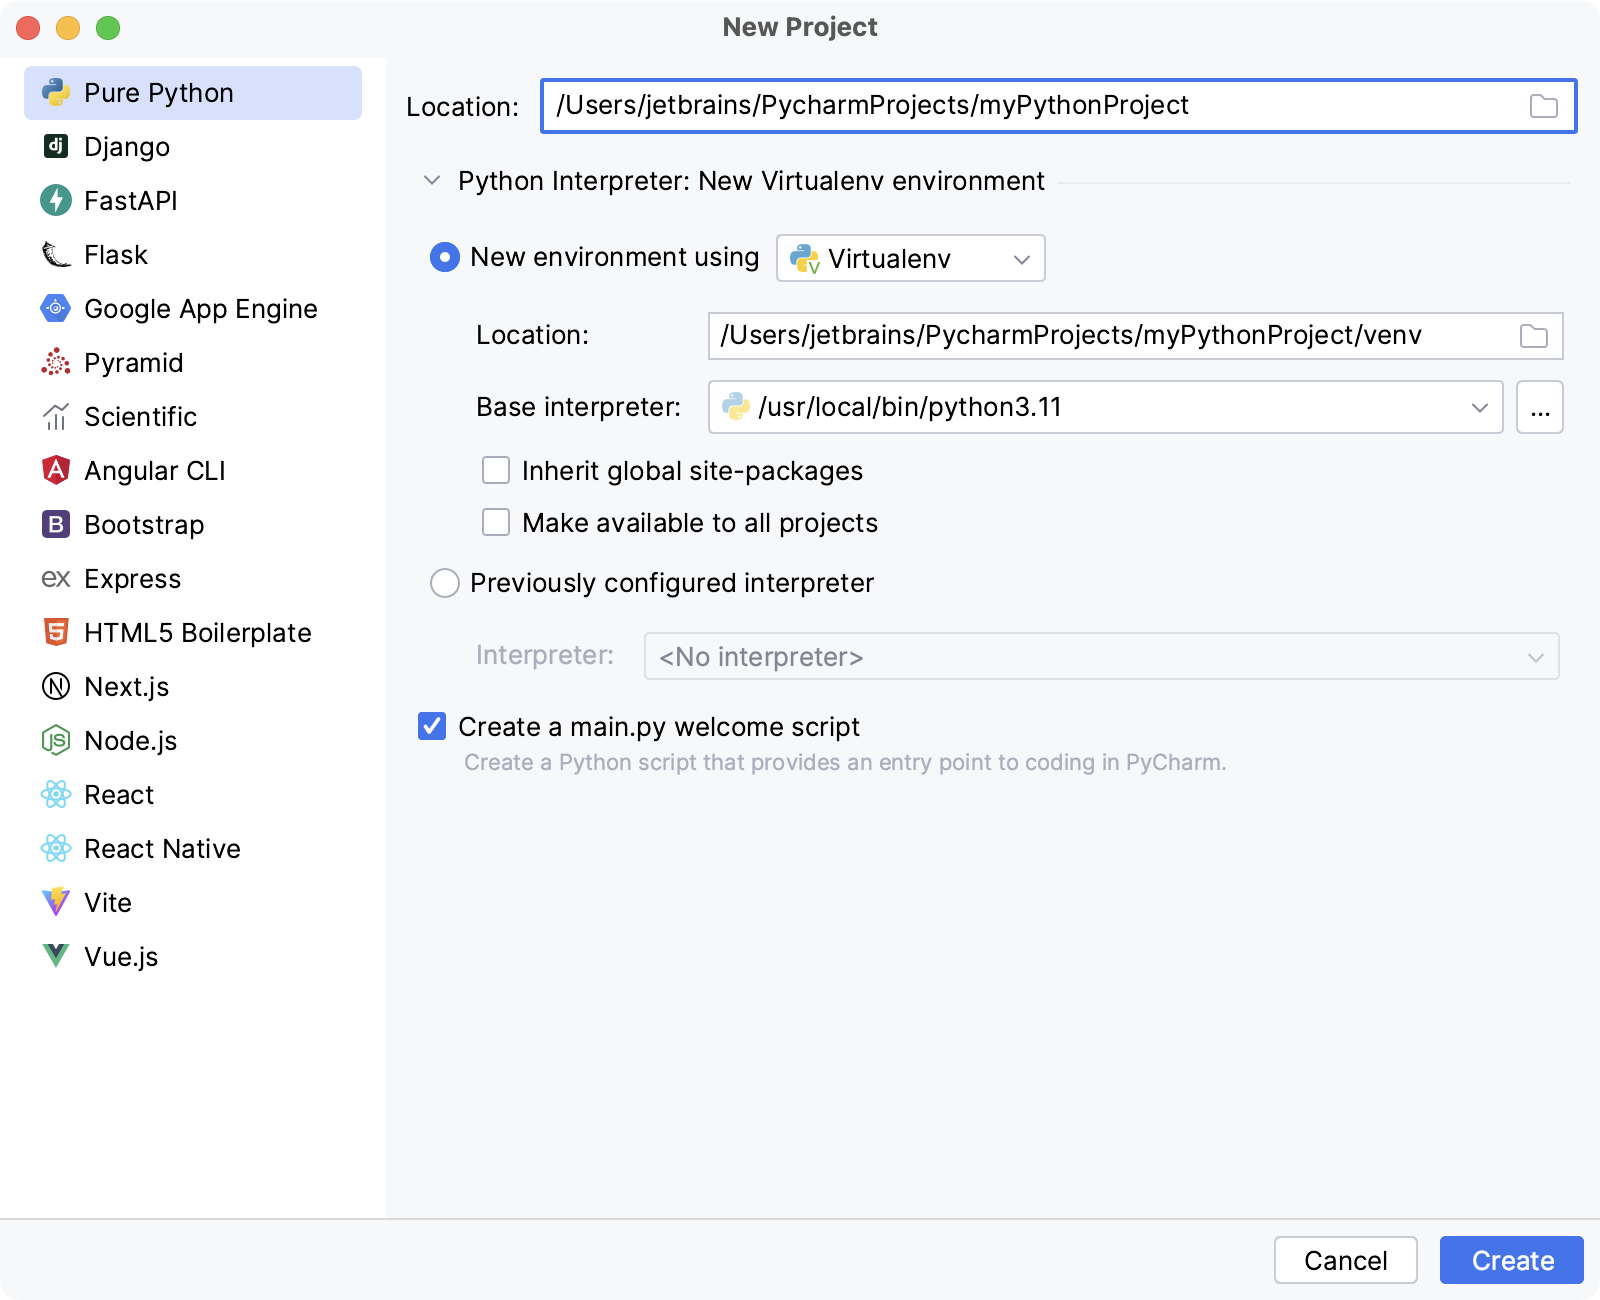
Task: Browse for project location via folder icon
Action: tap(1544, 106)
